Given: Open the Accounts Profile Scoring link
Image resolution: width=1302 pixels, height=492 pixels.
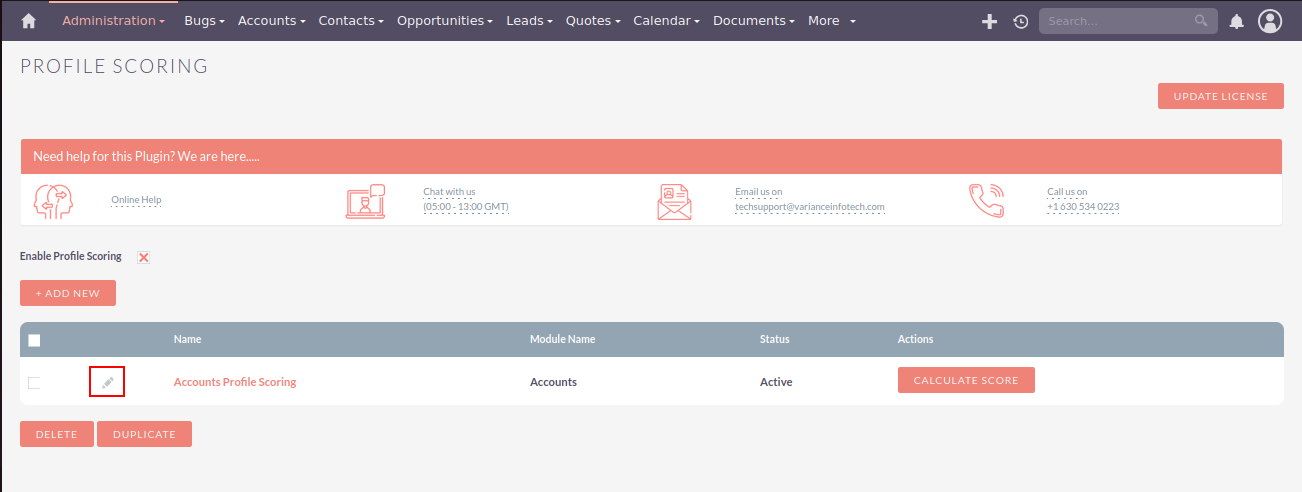Looking at the screenshot, I should [235, 382].
